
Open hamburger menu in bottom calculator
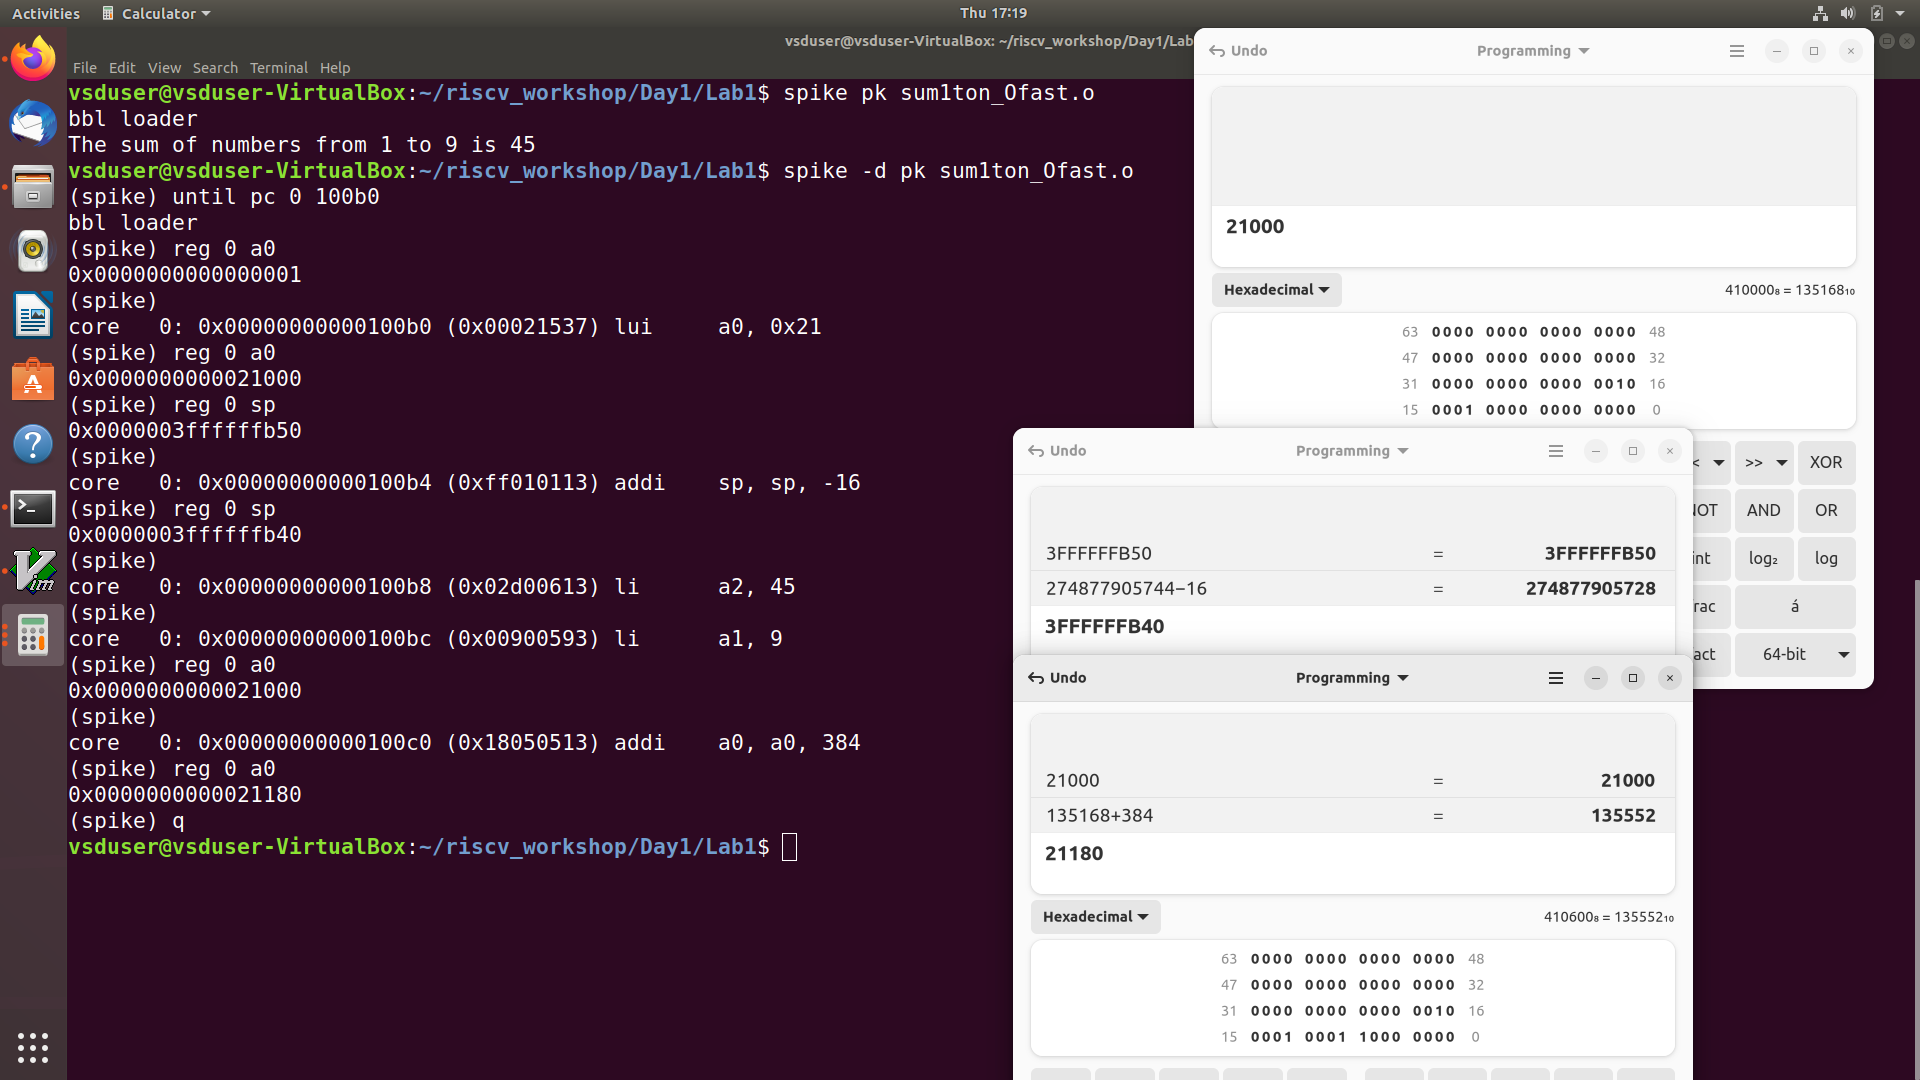(1555, 678)
